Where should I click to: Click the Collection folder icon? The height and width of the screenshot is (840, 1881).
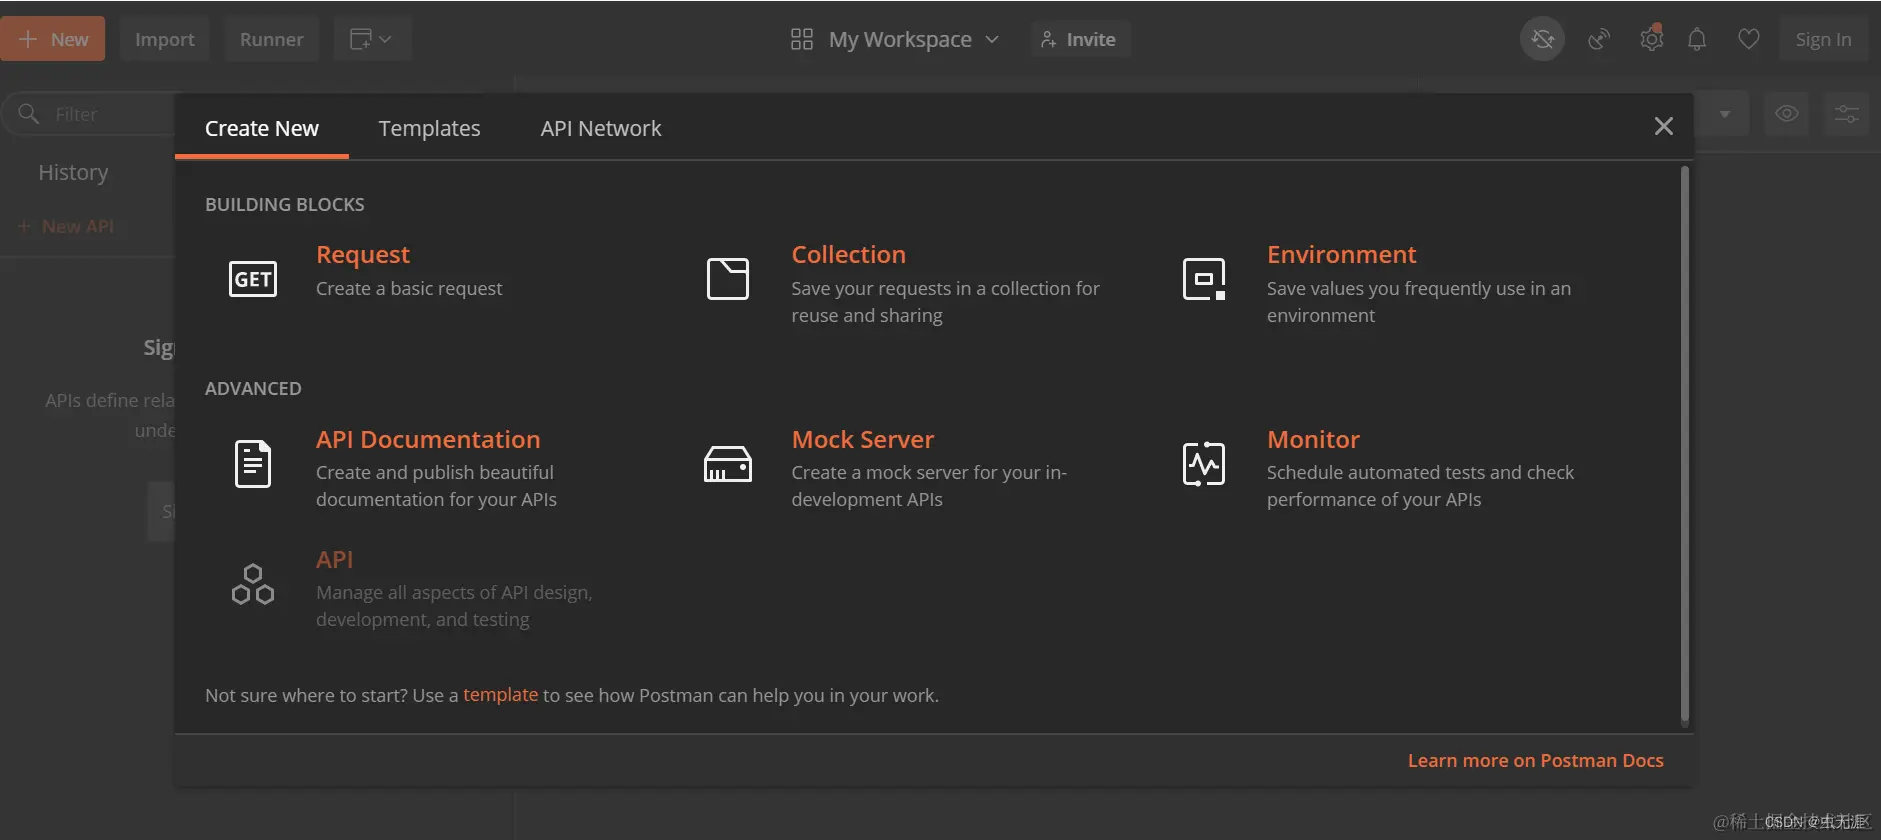(728, 279)
